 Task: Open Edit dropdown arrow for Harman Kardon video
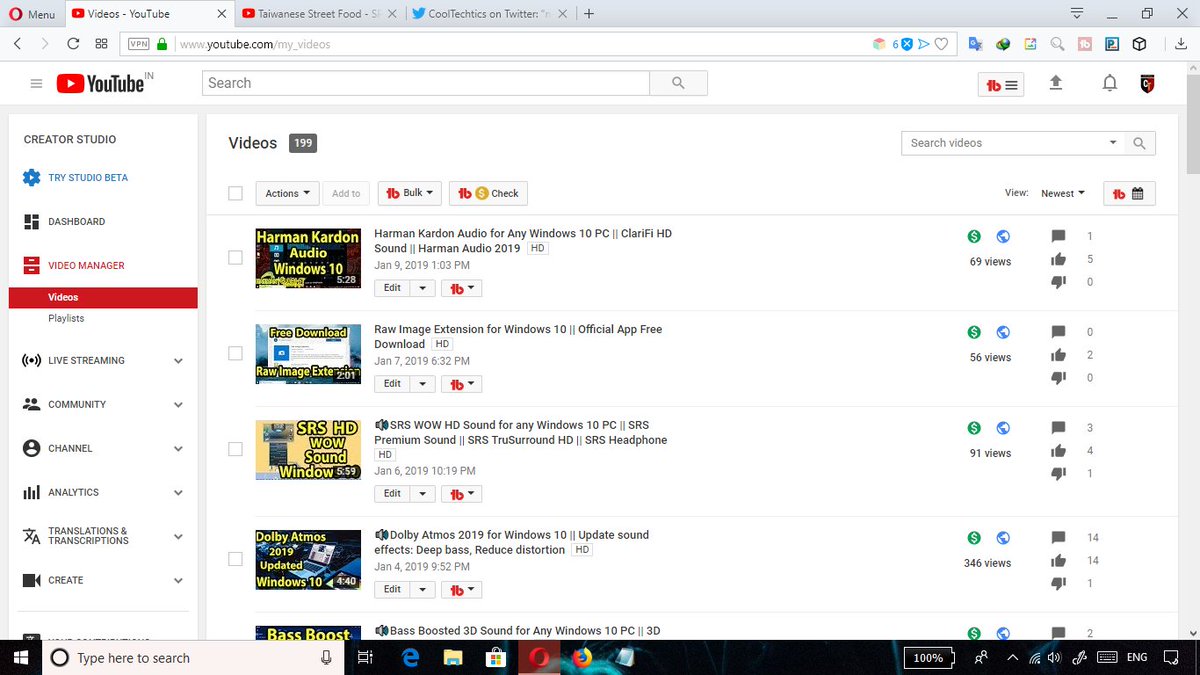[423, 288]
